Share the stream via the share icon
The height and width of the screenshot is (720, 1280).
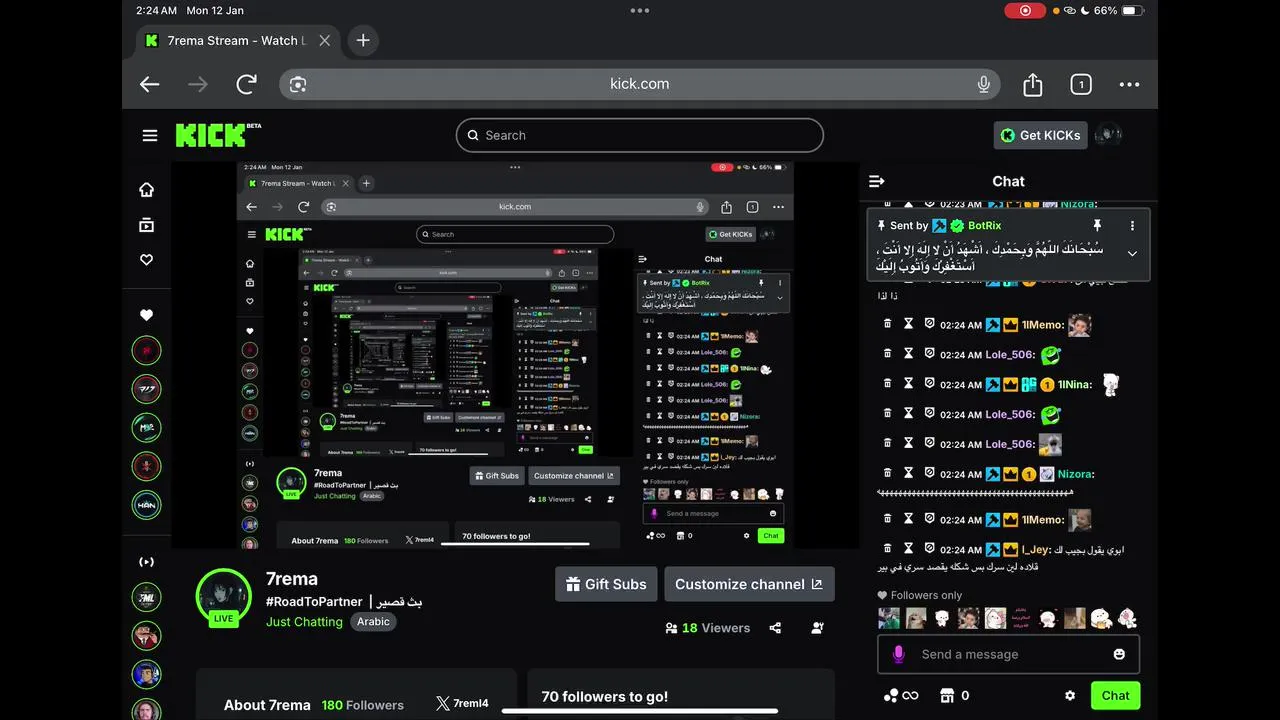[x=775, y=628]
